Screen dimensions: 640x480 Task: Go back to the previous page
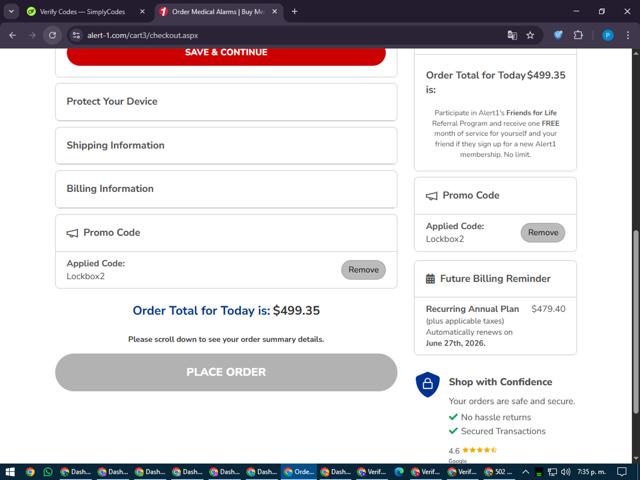click(13, 35)
